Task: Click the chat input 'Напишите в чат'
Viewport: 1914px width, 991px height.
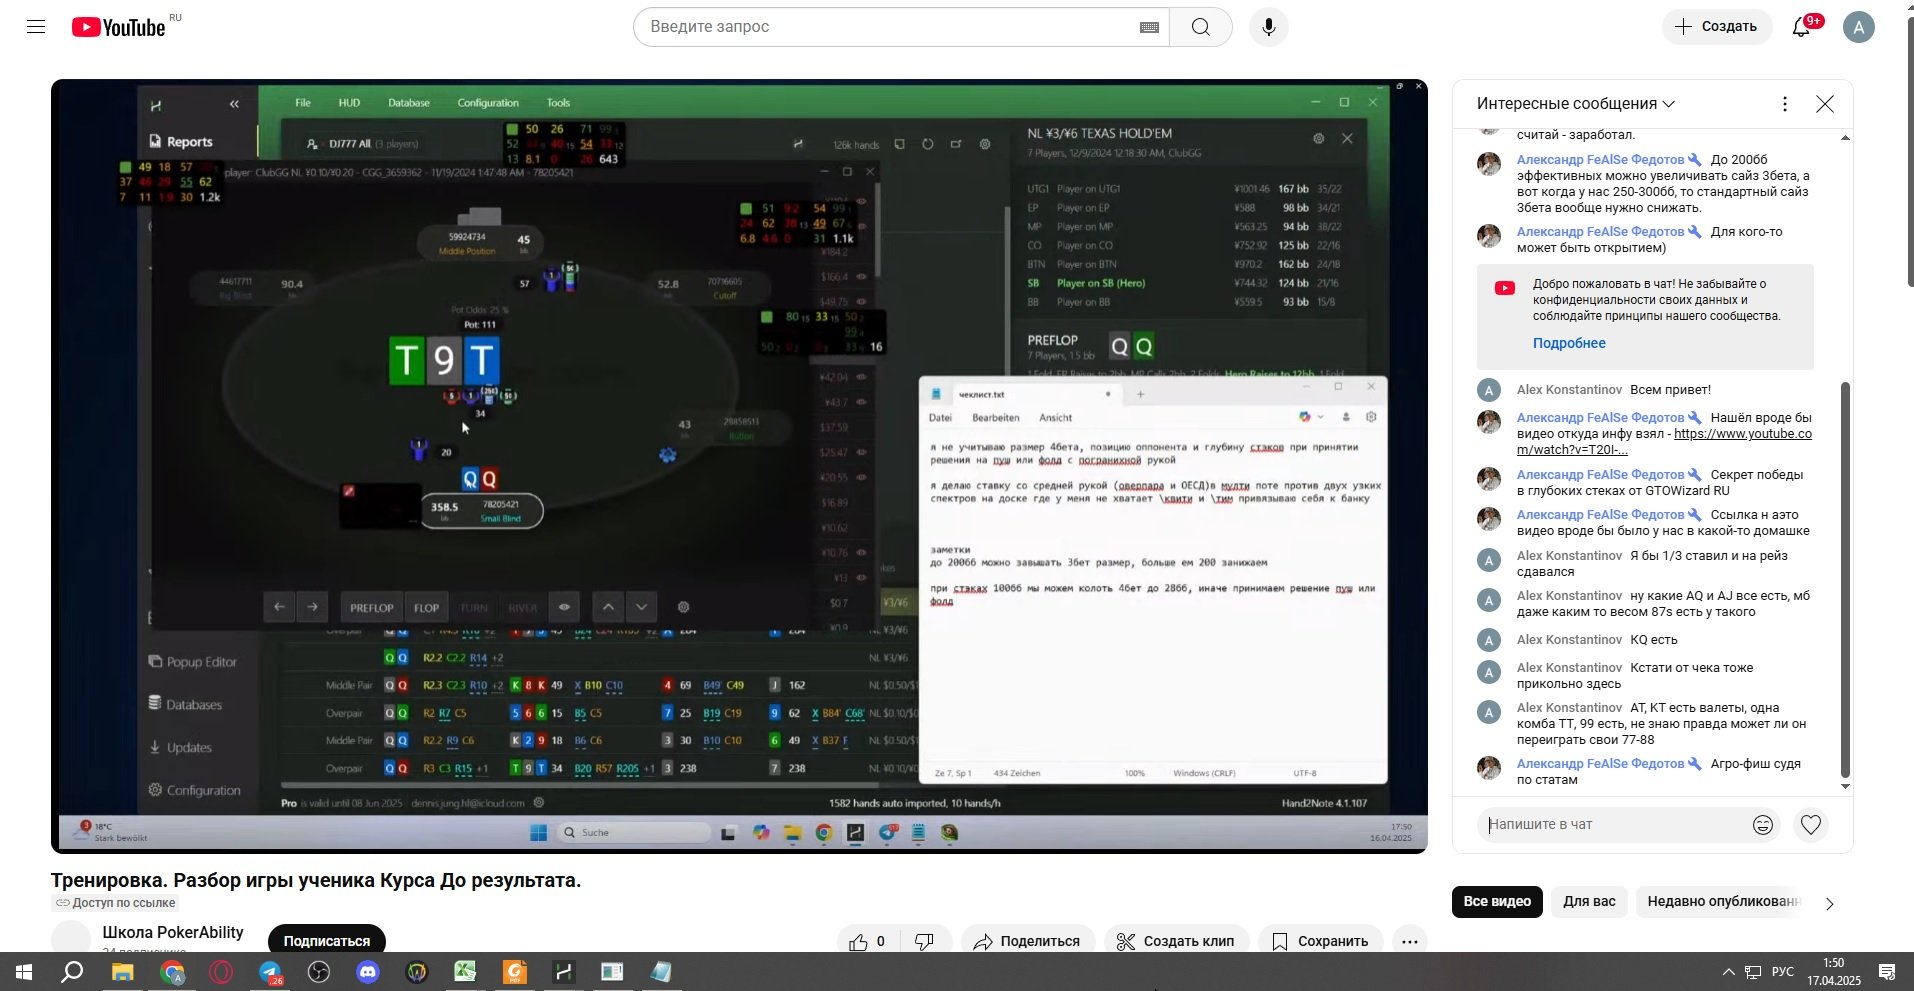Action: pos(1610,825)
